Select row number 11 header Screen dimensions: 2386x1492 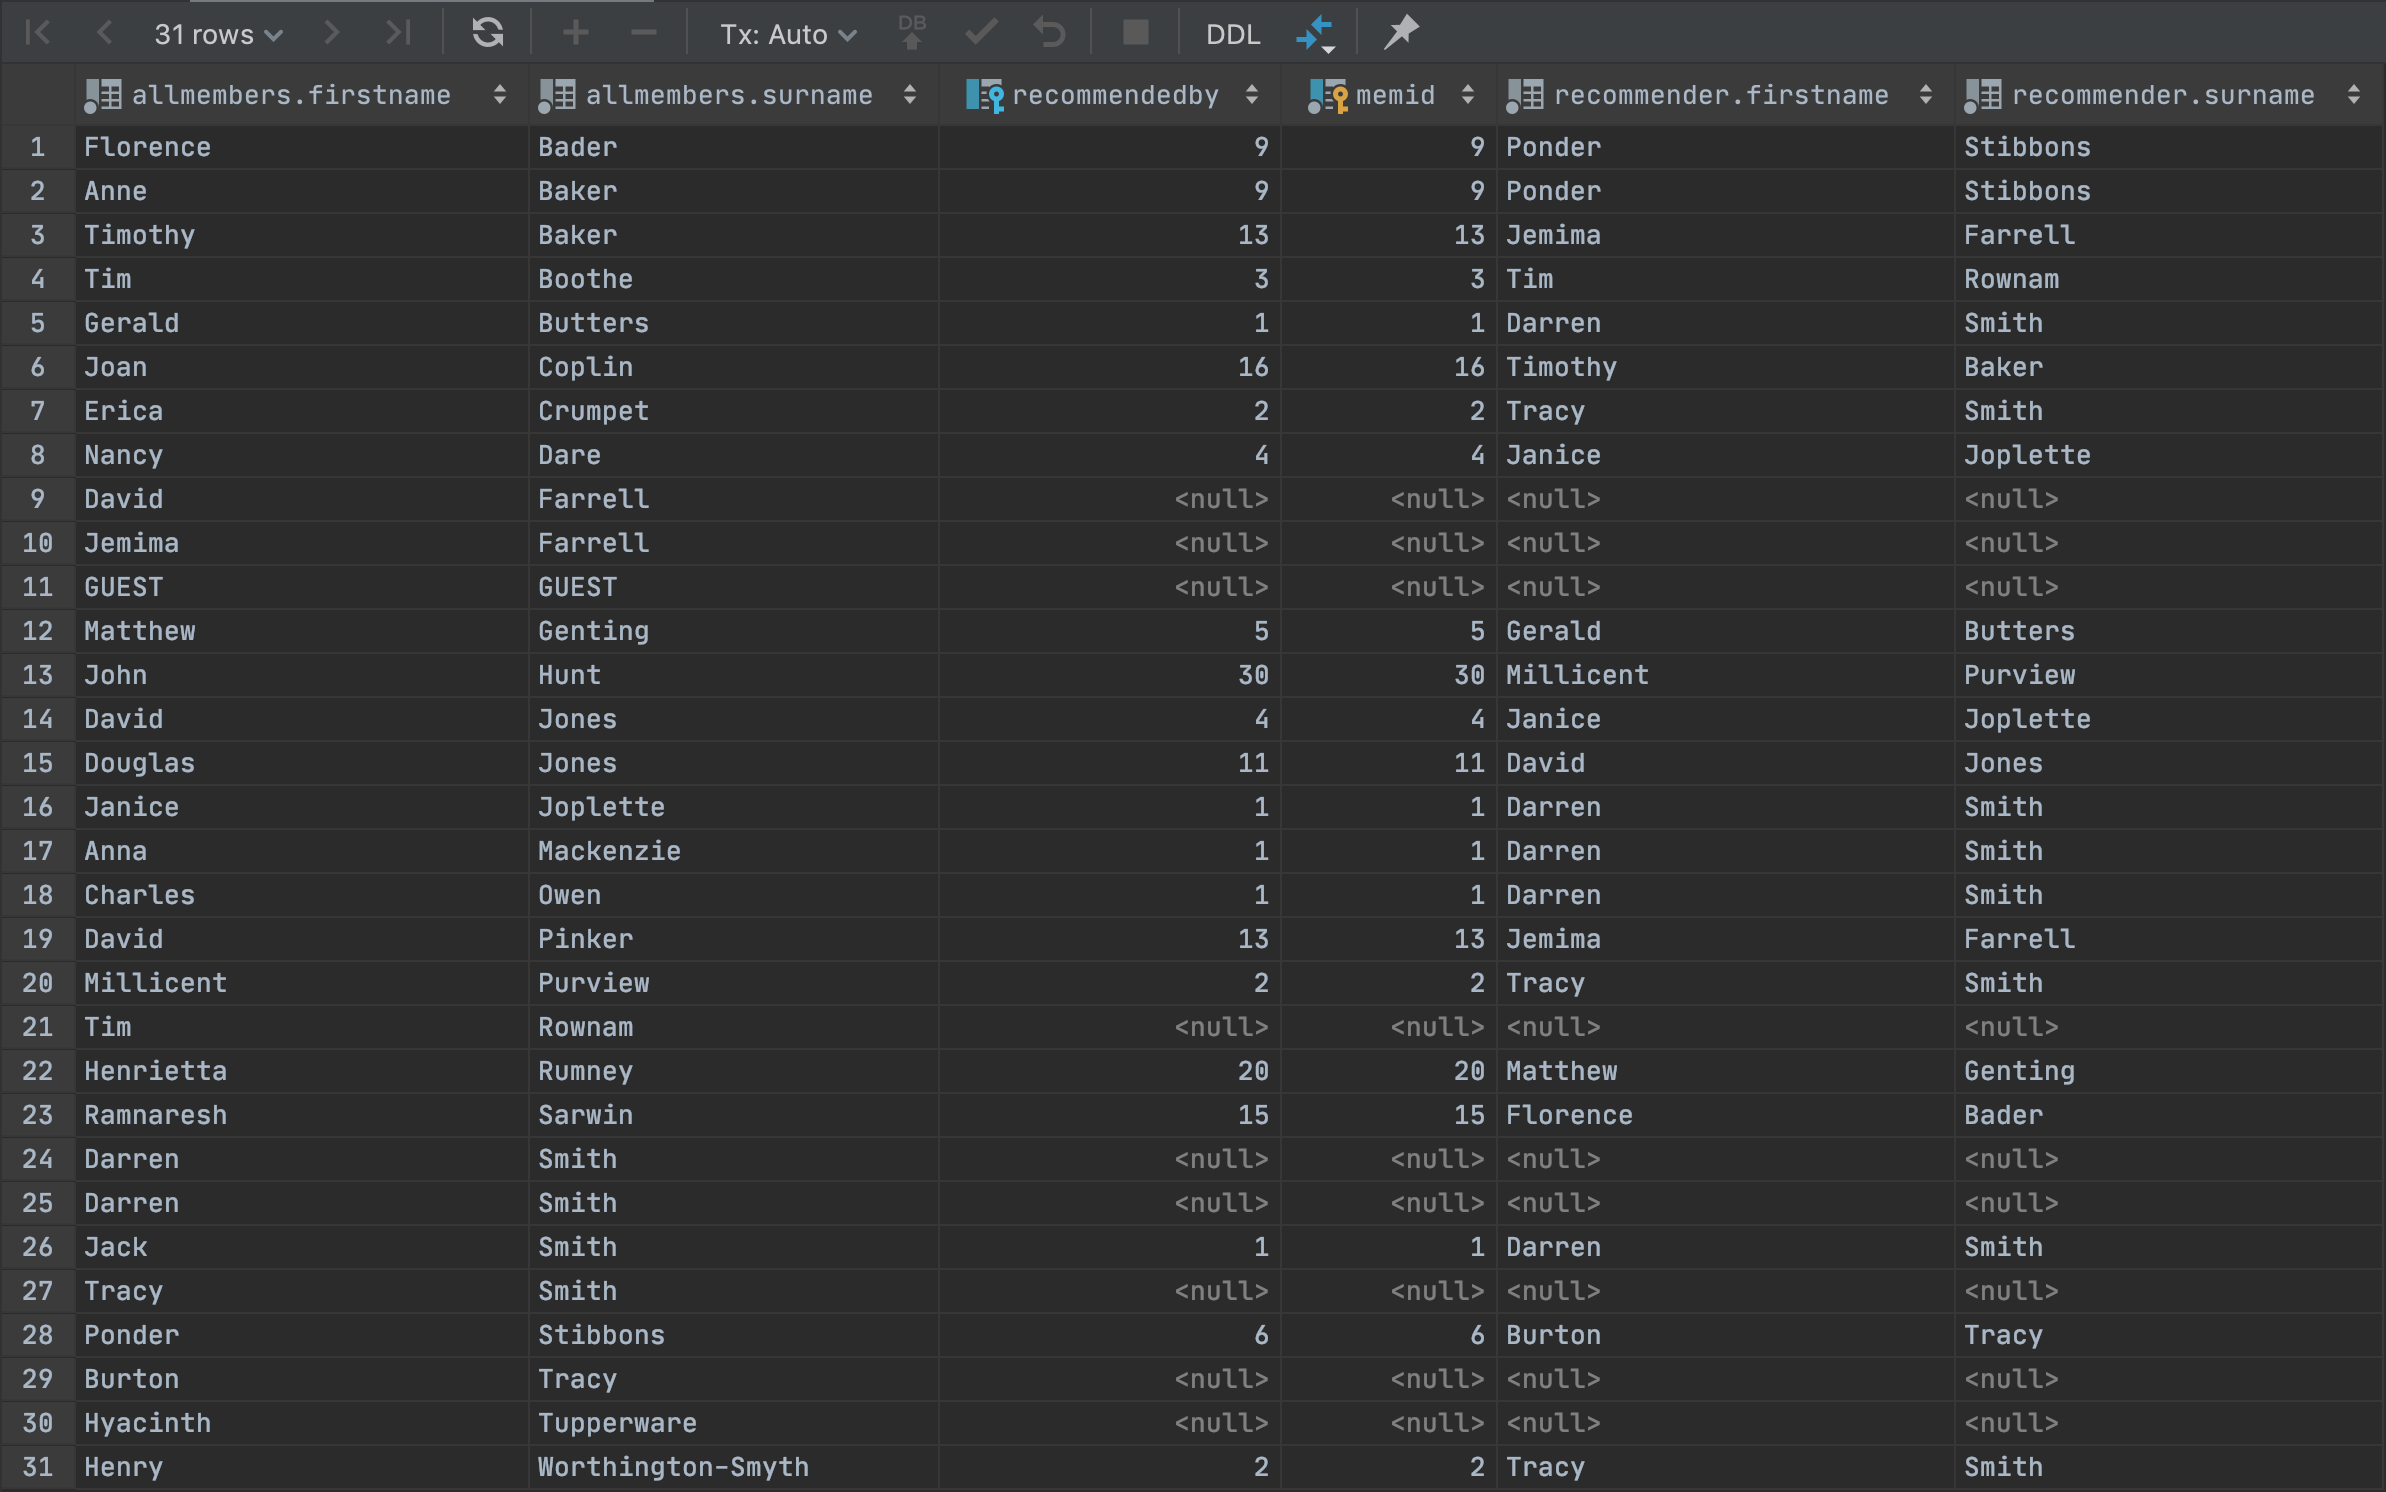(x=37, y=587)
